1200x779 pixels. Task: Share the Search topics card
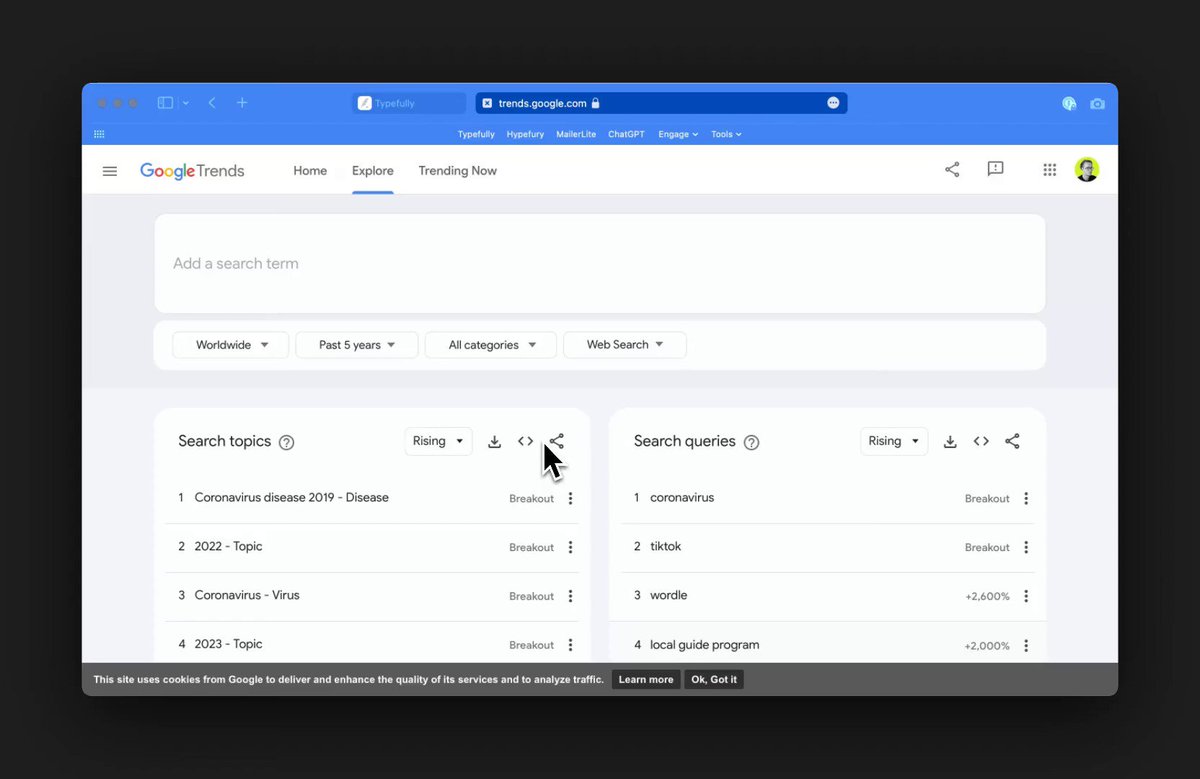point(557,441)
